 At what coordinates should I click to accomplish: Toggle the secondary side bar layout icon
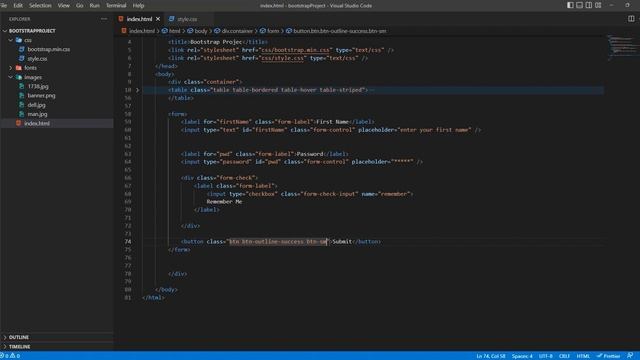pyautogui.click(x=589, y=5)
